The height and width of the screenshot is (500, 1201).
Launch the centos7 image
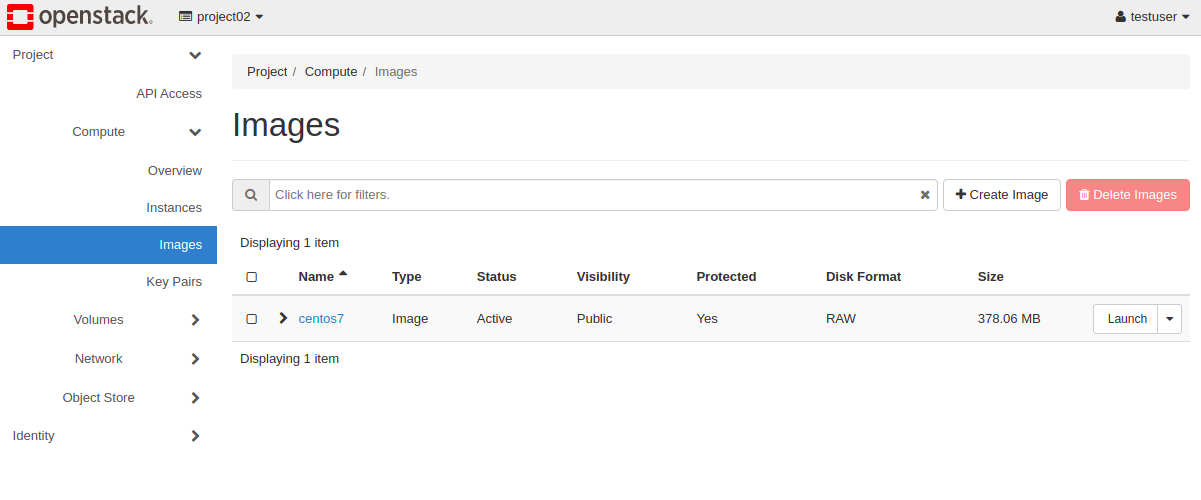pos(1126,319)
